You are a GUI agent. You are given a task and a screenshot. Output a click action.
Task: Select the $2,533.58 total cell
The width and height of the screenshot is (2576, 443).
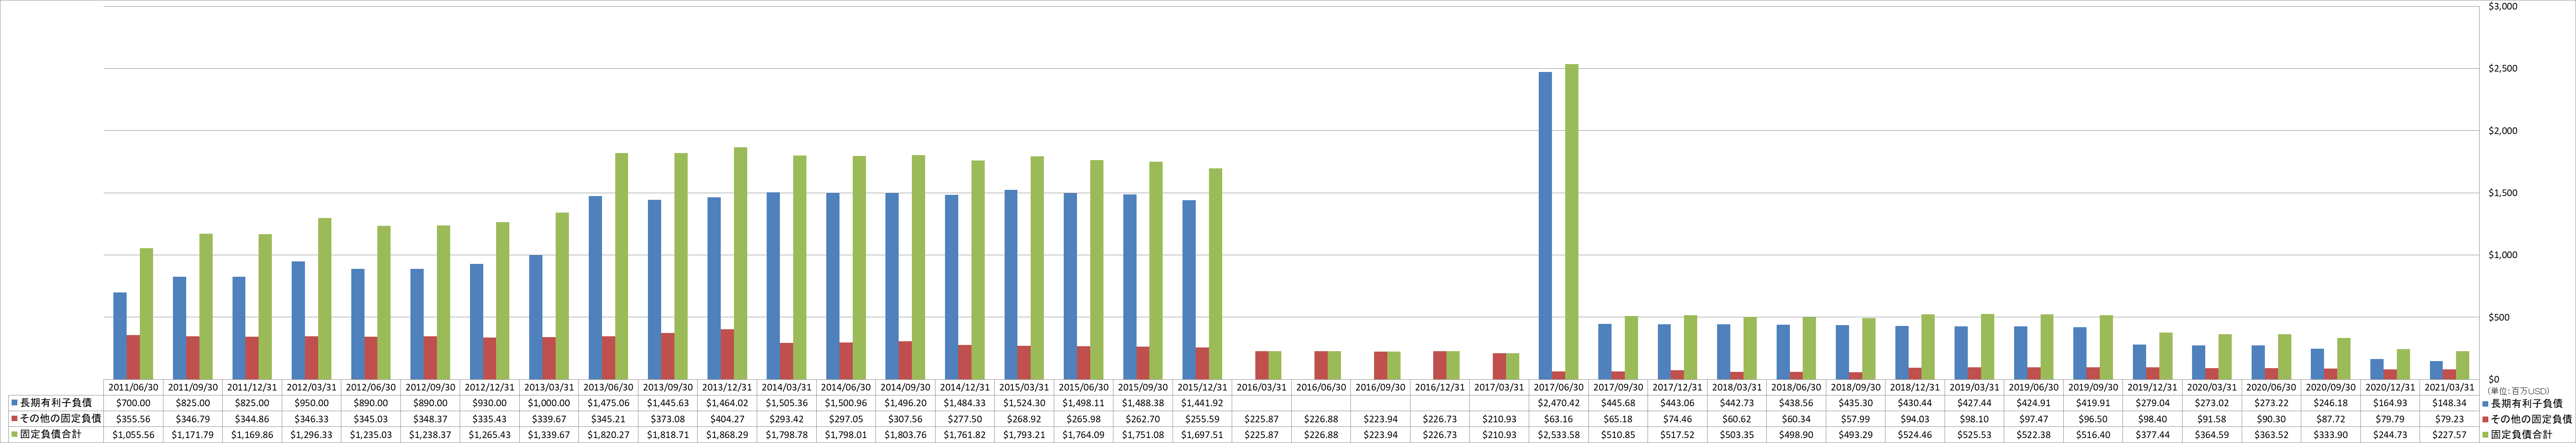pos(1559,435)
